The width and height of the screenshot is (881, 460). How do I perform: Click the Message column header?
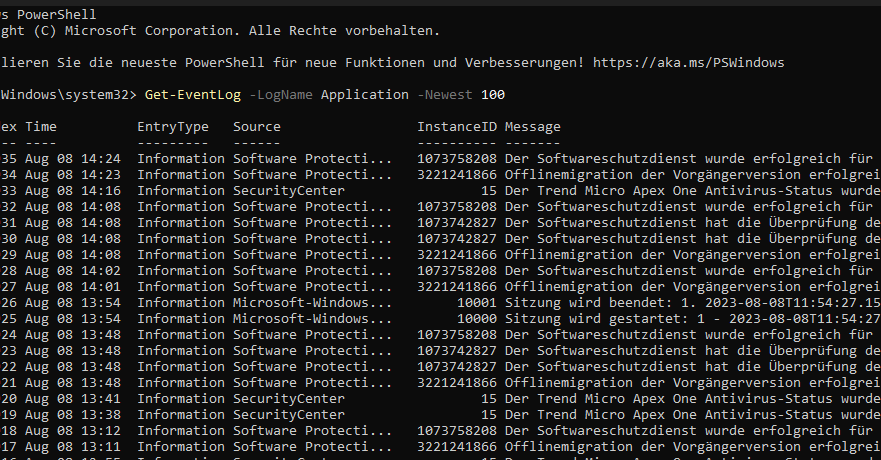tap(533, 127)
